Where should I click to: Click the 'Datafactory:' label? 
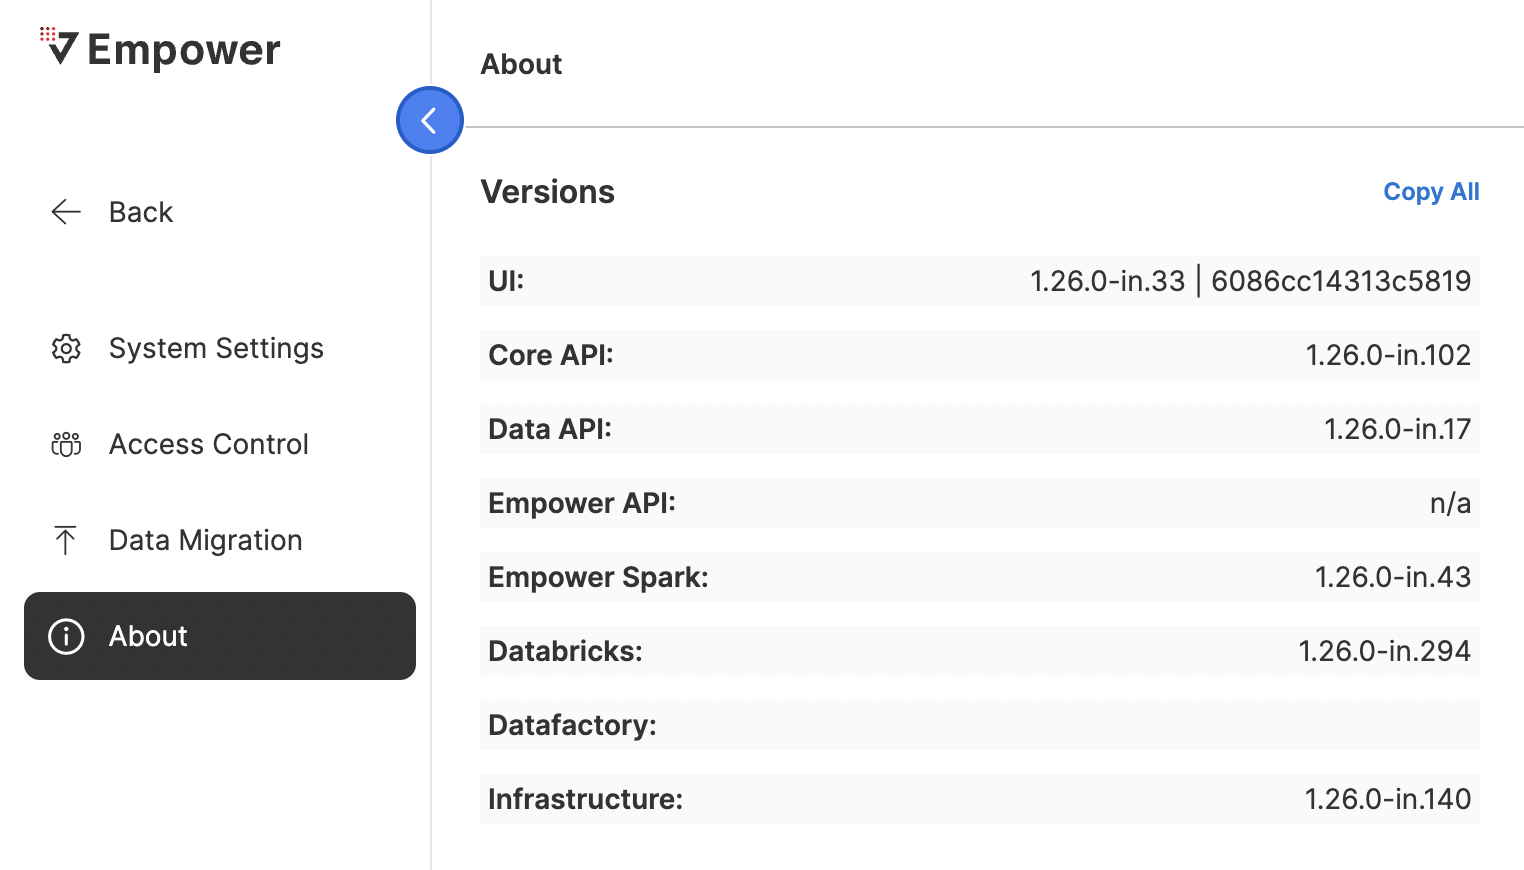[572, 725]
